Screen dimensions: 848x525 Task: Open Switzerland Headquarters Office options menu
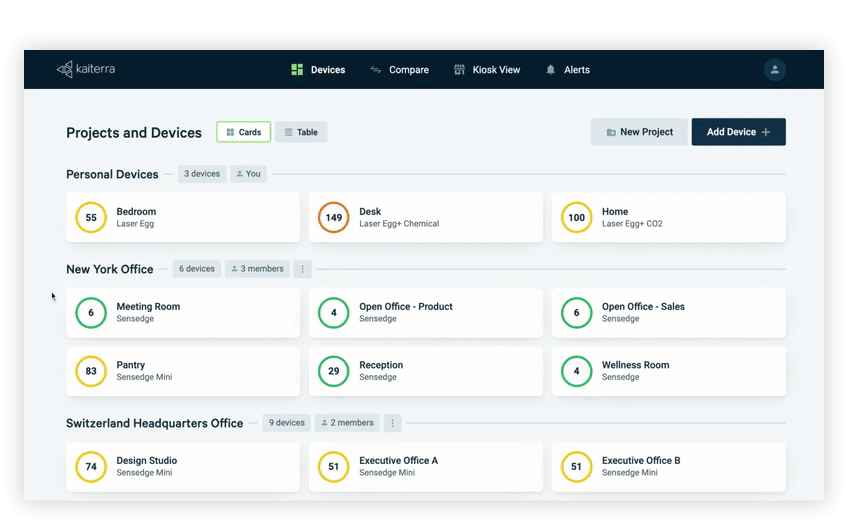pos(393,423)
